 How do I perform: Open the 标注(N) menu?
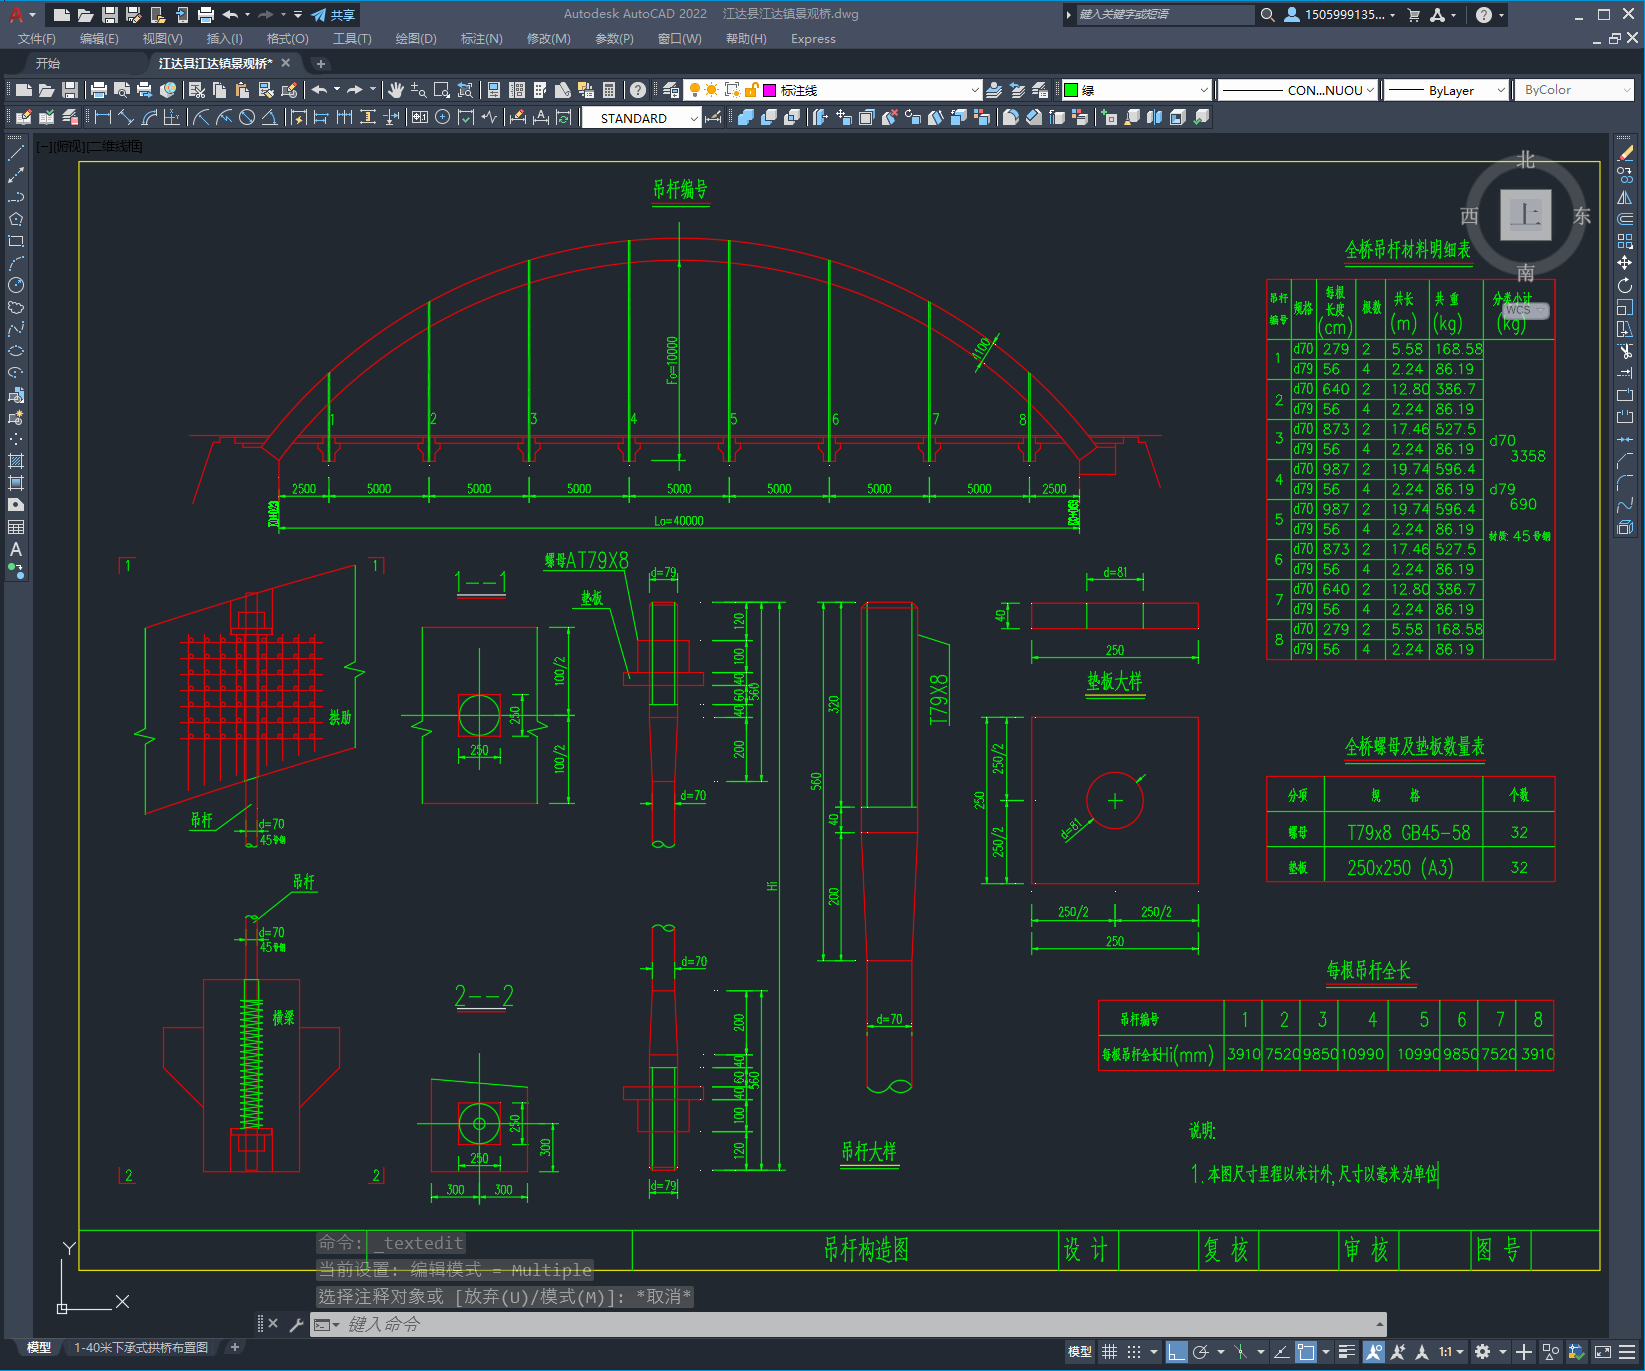[481, 39]
